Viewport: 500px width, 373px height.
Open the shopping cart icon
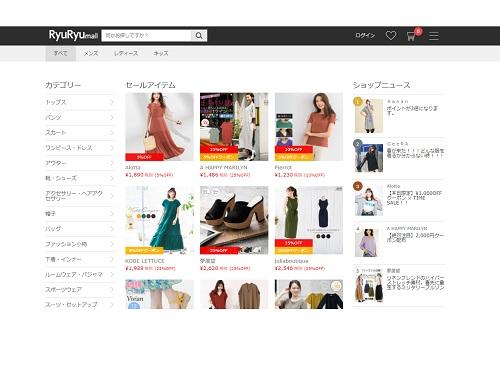pos(411,36)
